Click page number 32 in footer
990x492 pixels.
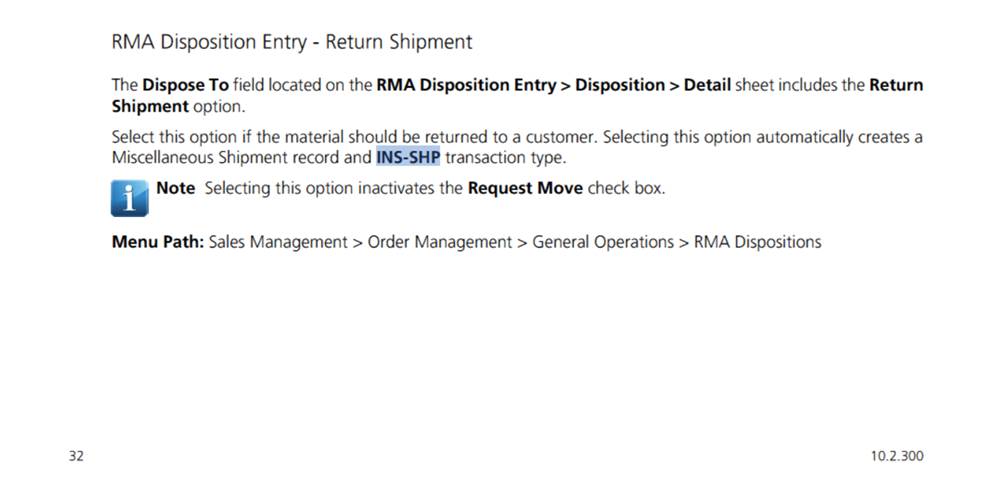[76, 456]
